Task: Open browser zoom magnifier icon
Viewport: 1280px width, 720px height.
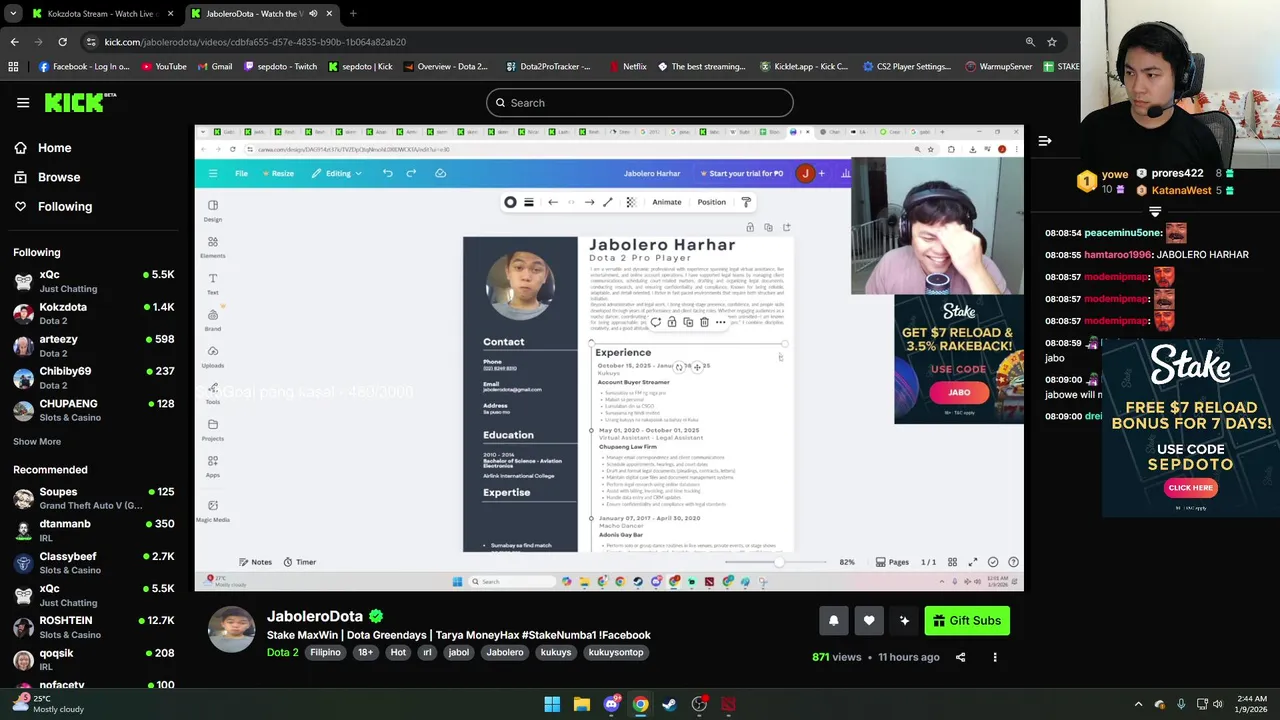Action: click(1030, 42)
